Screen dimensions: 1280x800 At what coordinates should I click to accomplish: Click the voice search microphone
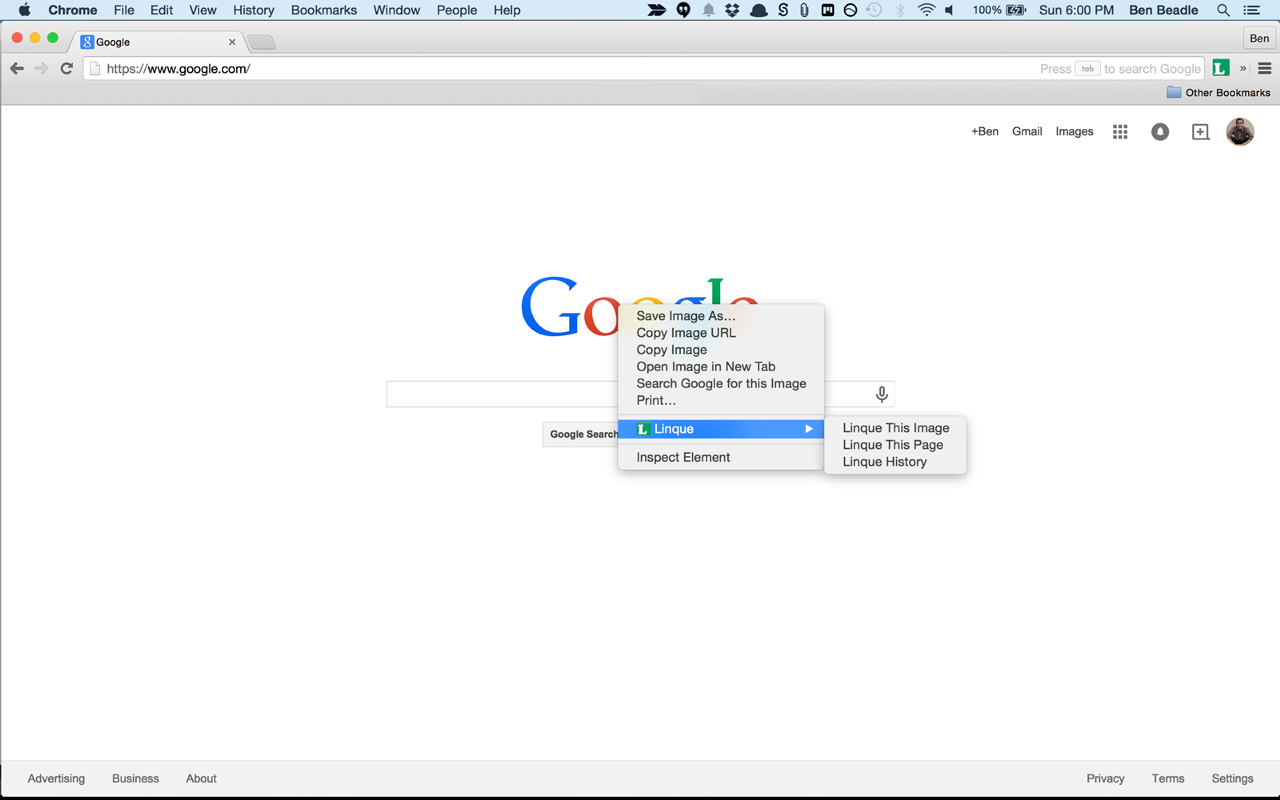click(x=881, y=394)
